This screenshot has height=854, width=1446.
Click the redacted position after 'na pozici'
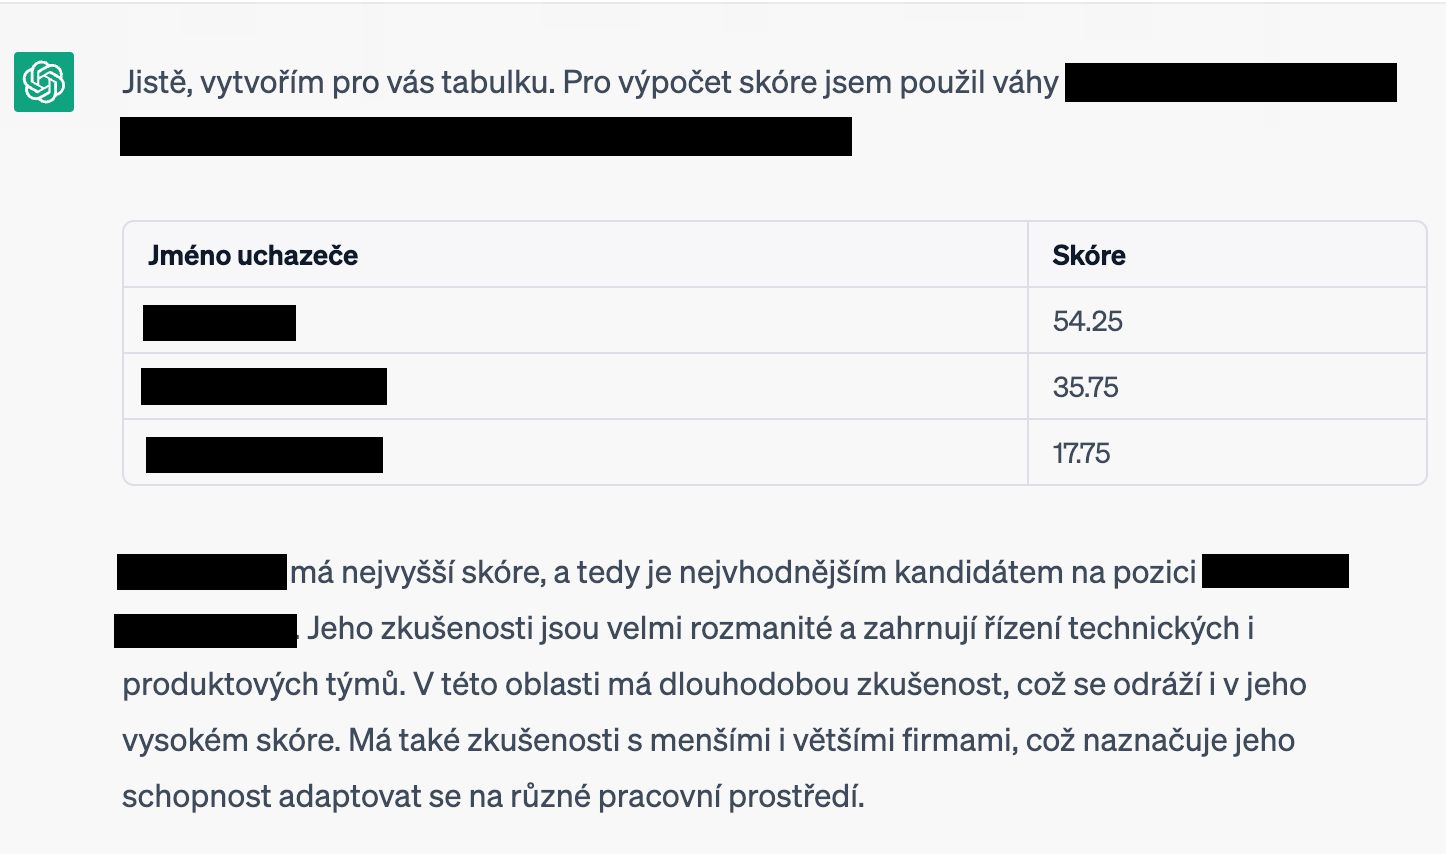point(1275,571)
